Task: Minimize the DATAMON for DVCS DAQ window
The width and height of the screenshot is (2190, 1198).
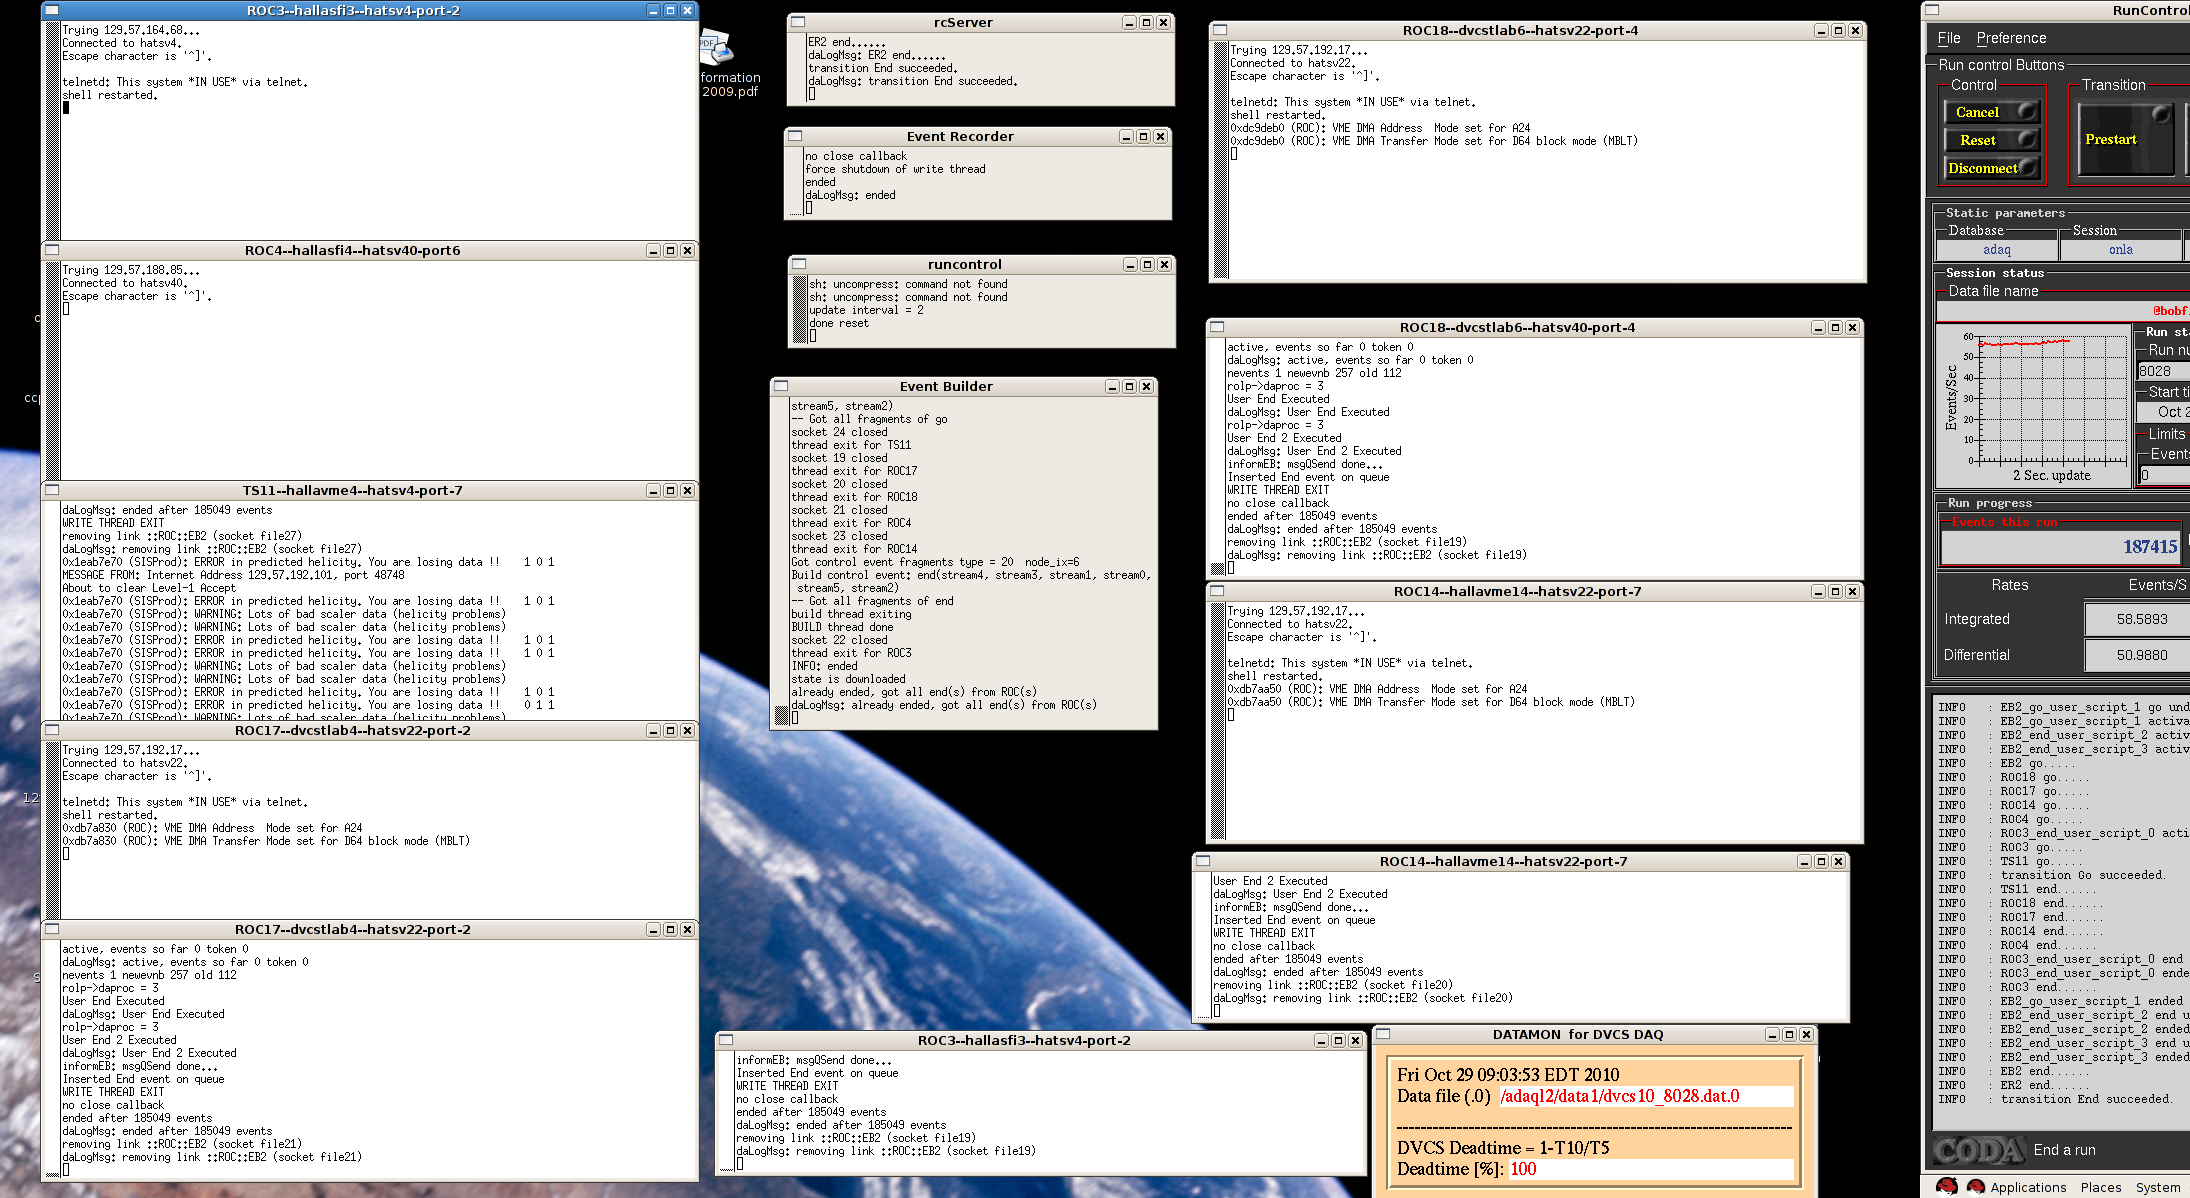Action: click(x=1772, y=1034)
